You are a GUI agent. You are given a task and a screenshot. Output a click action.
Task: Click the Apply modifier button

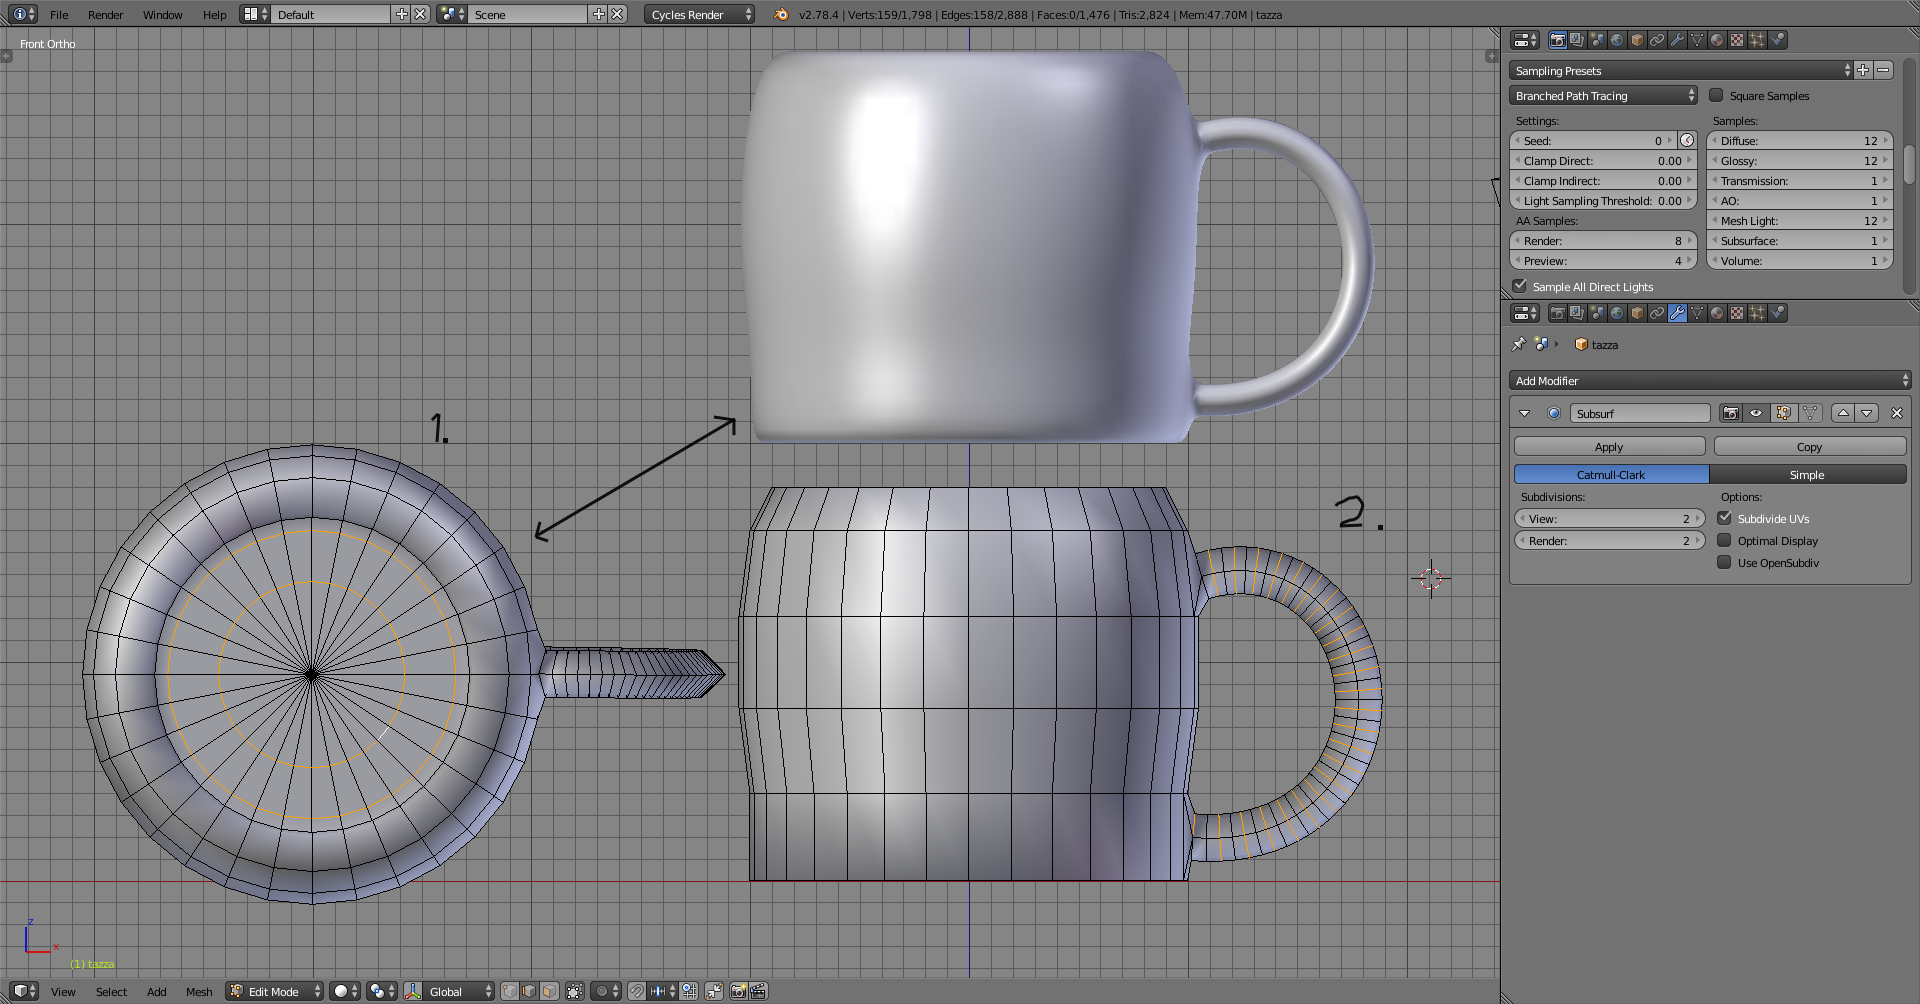click(x=1609, y=446)
